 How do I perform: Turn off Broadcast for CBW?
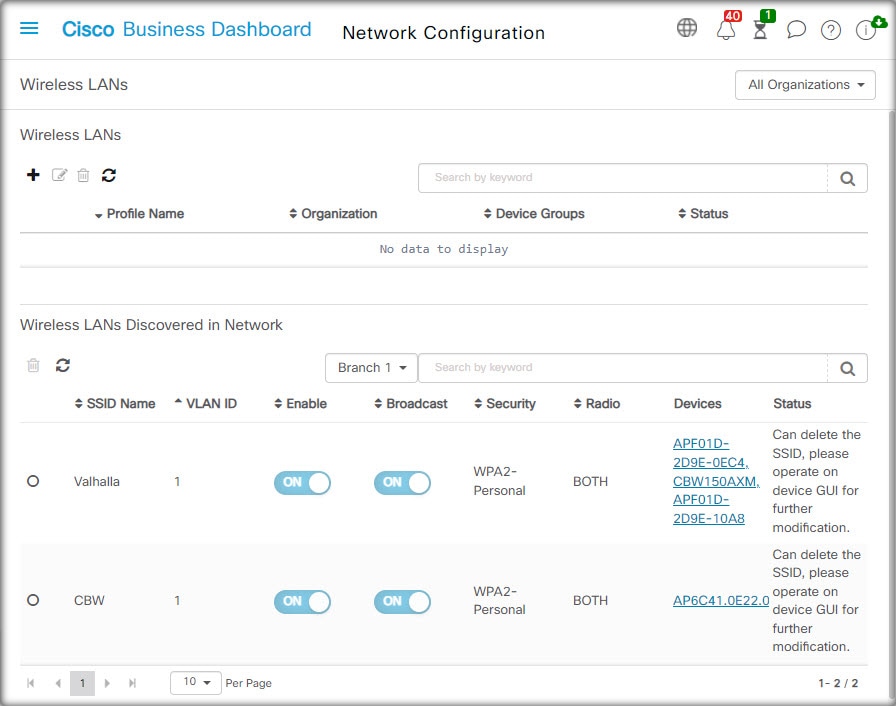click(402, 601)
